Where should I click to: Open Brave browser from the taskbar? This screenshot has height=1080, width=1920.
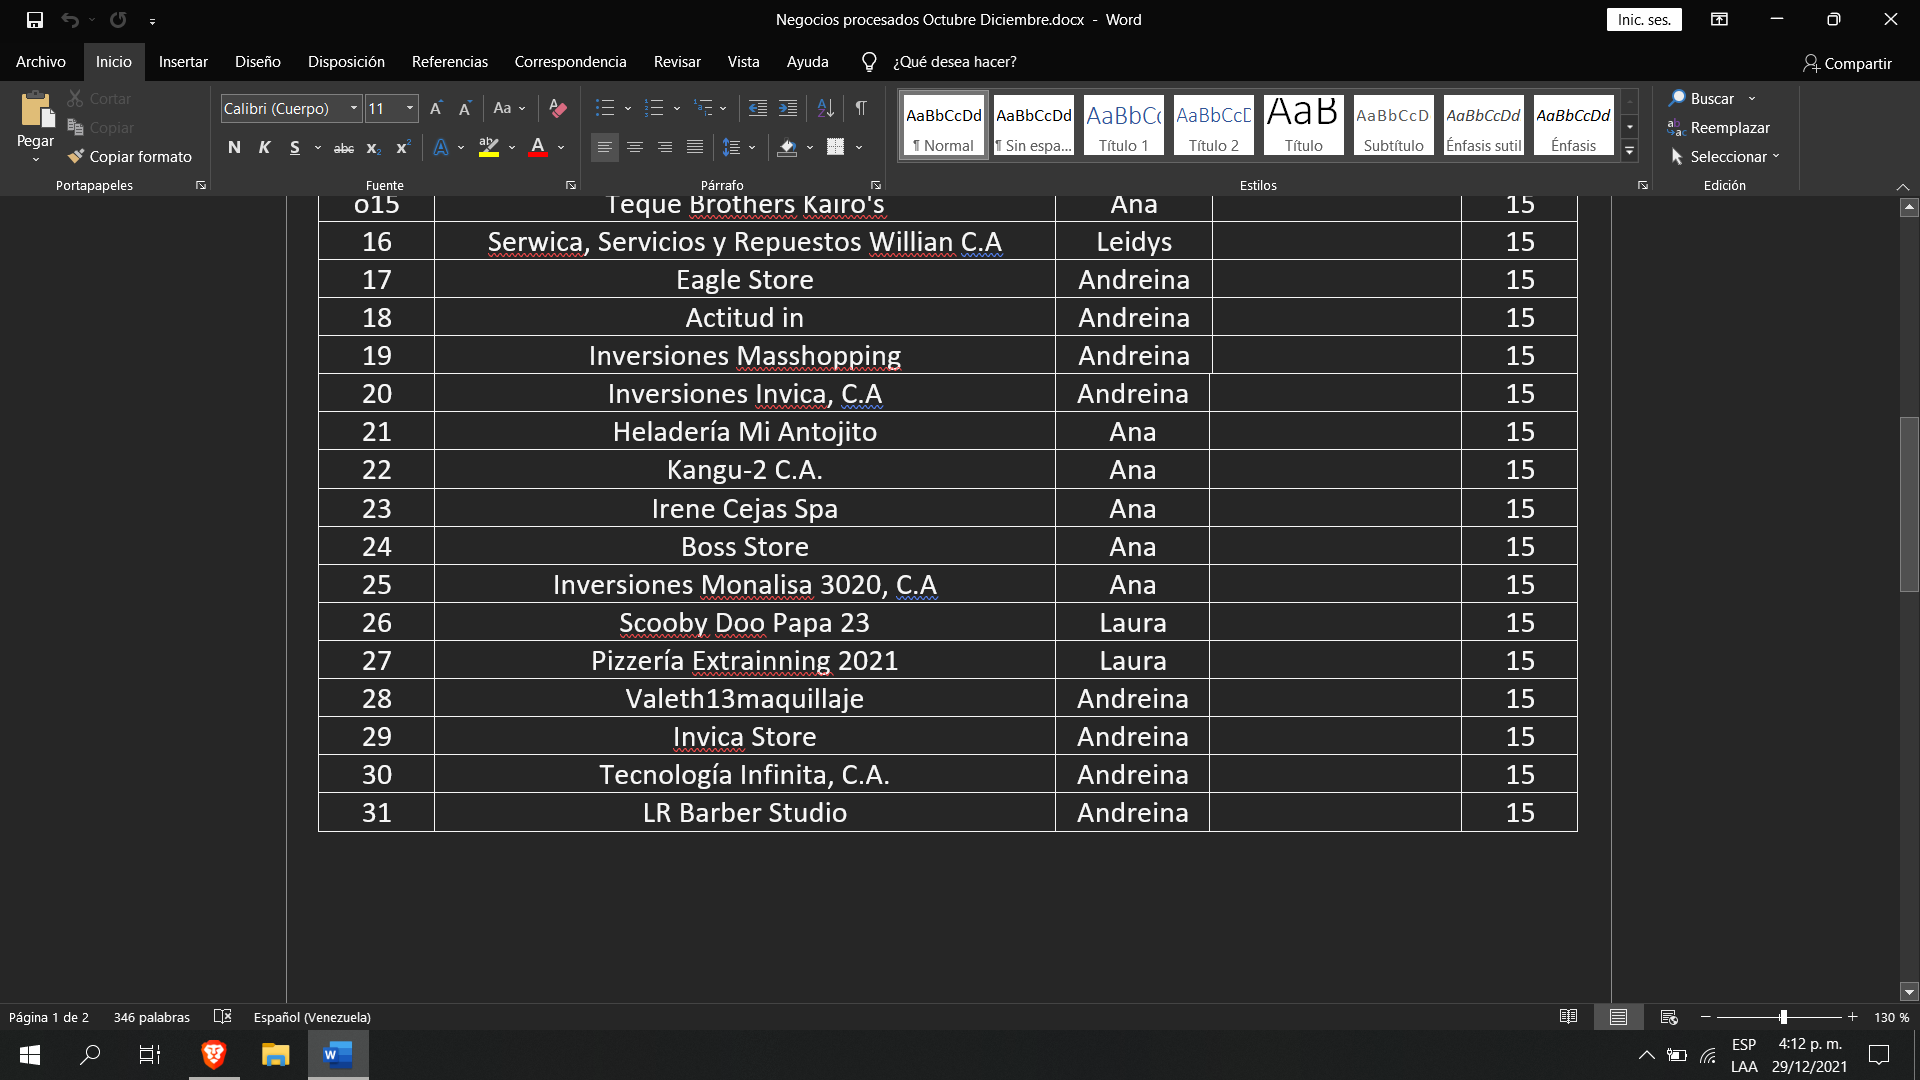tap(214, 1054)
